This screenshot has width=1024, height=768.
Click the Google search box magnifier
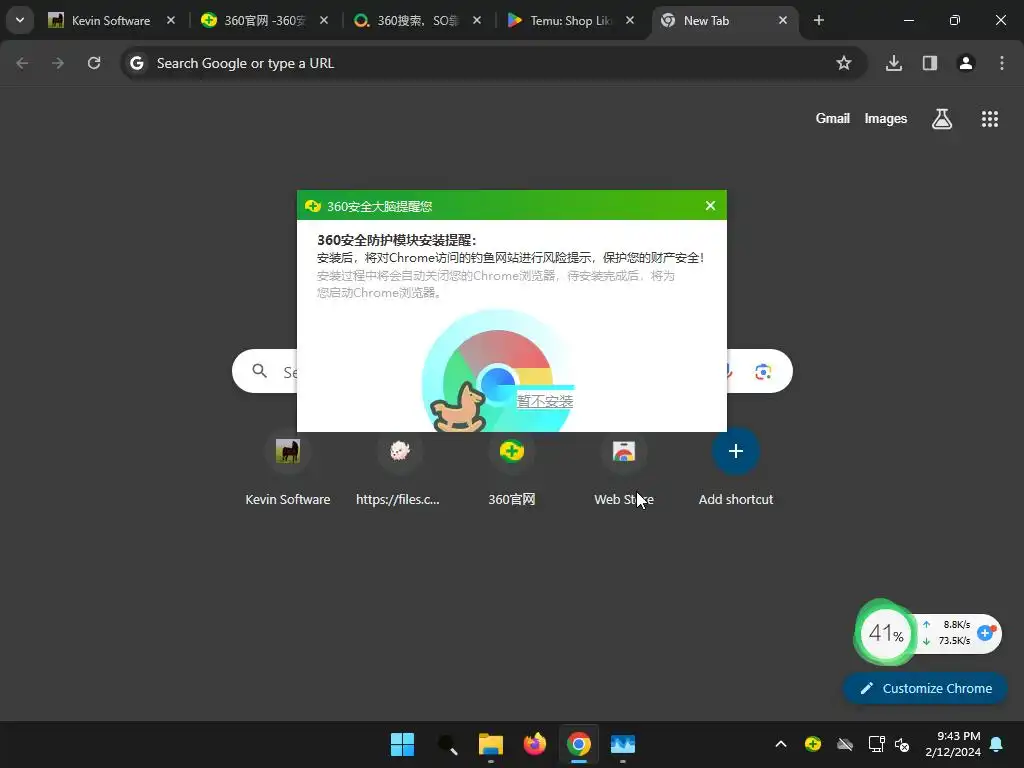pyautogui.click(x=260, y=372)
